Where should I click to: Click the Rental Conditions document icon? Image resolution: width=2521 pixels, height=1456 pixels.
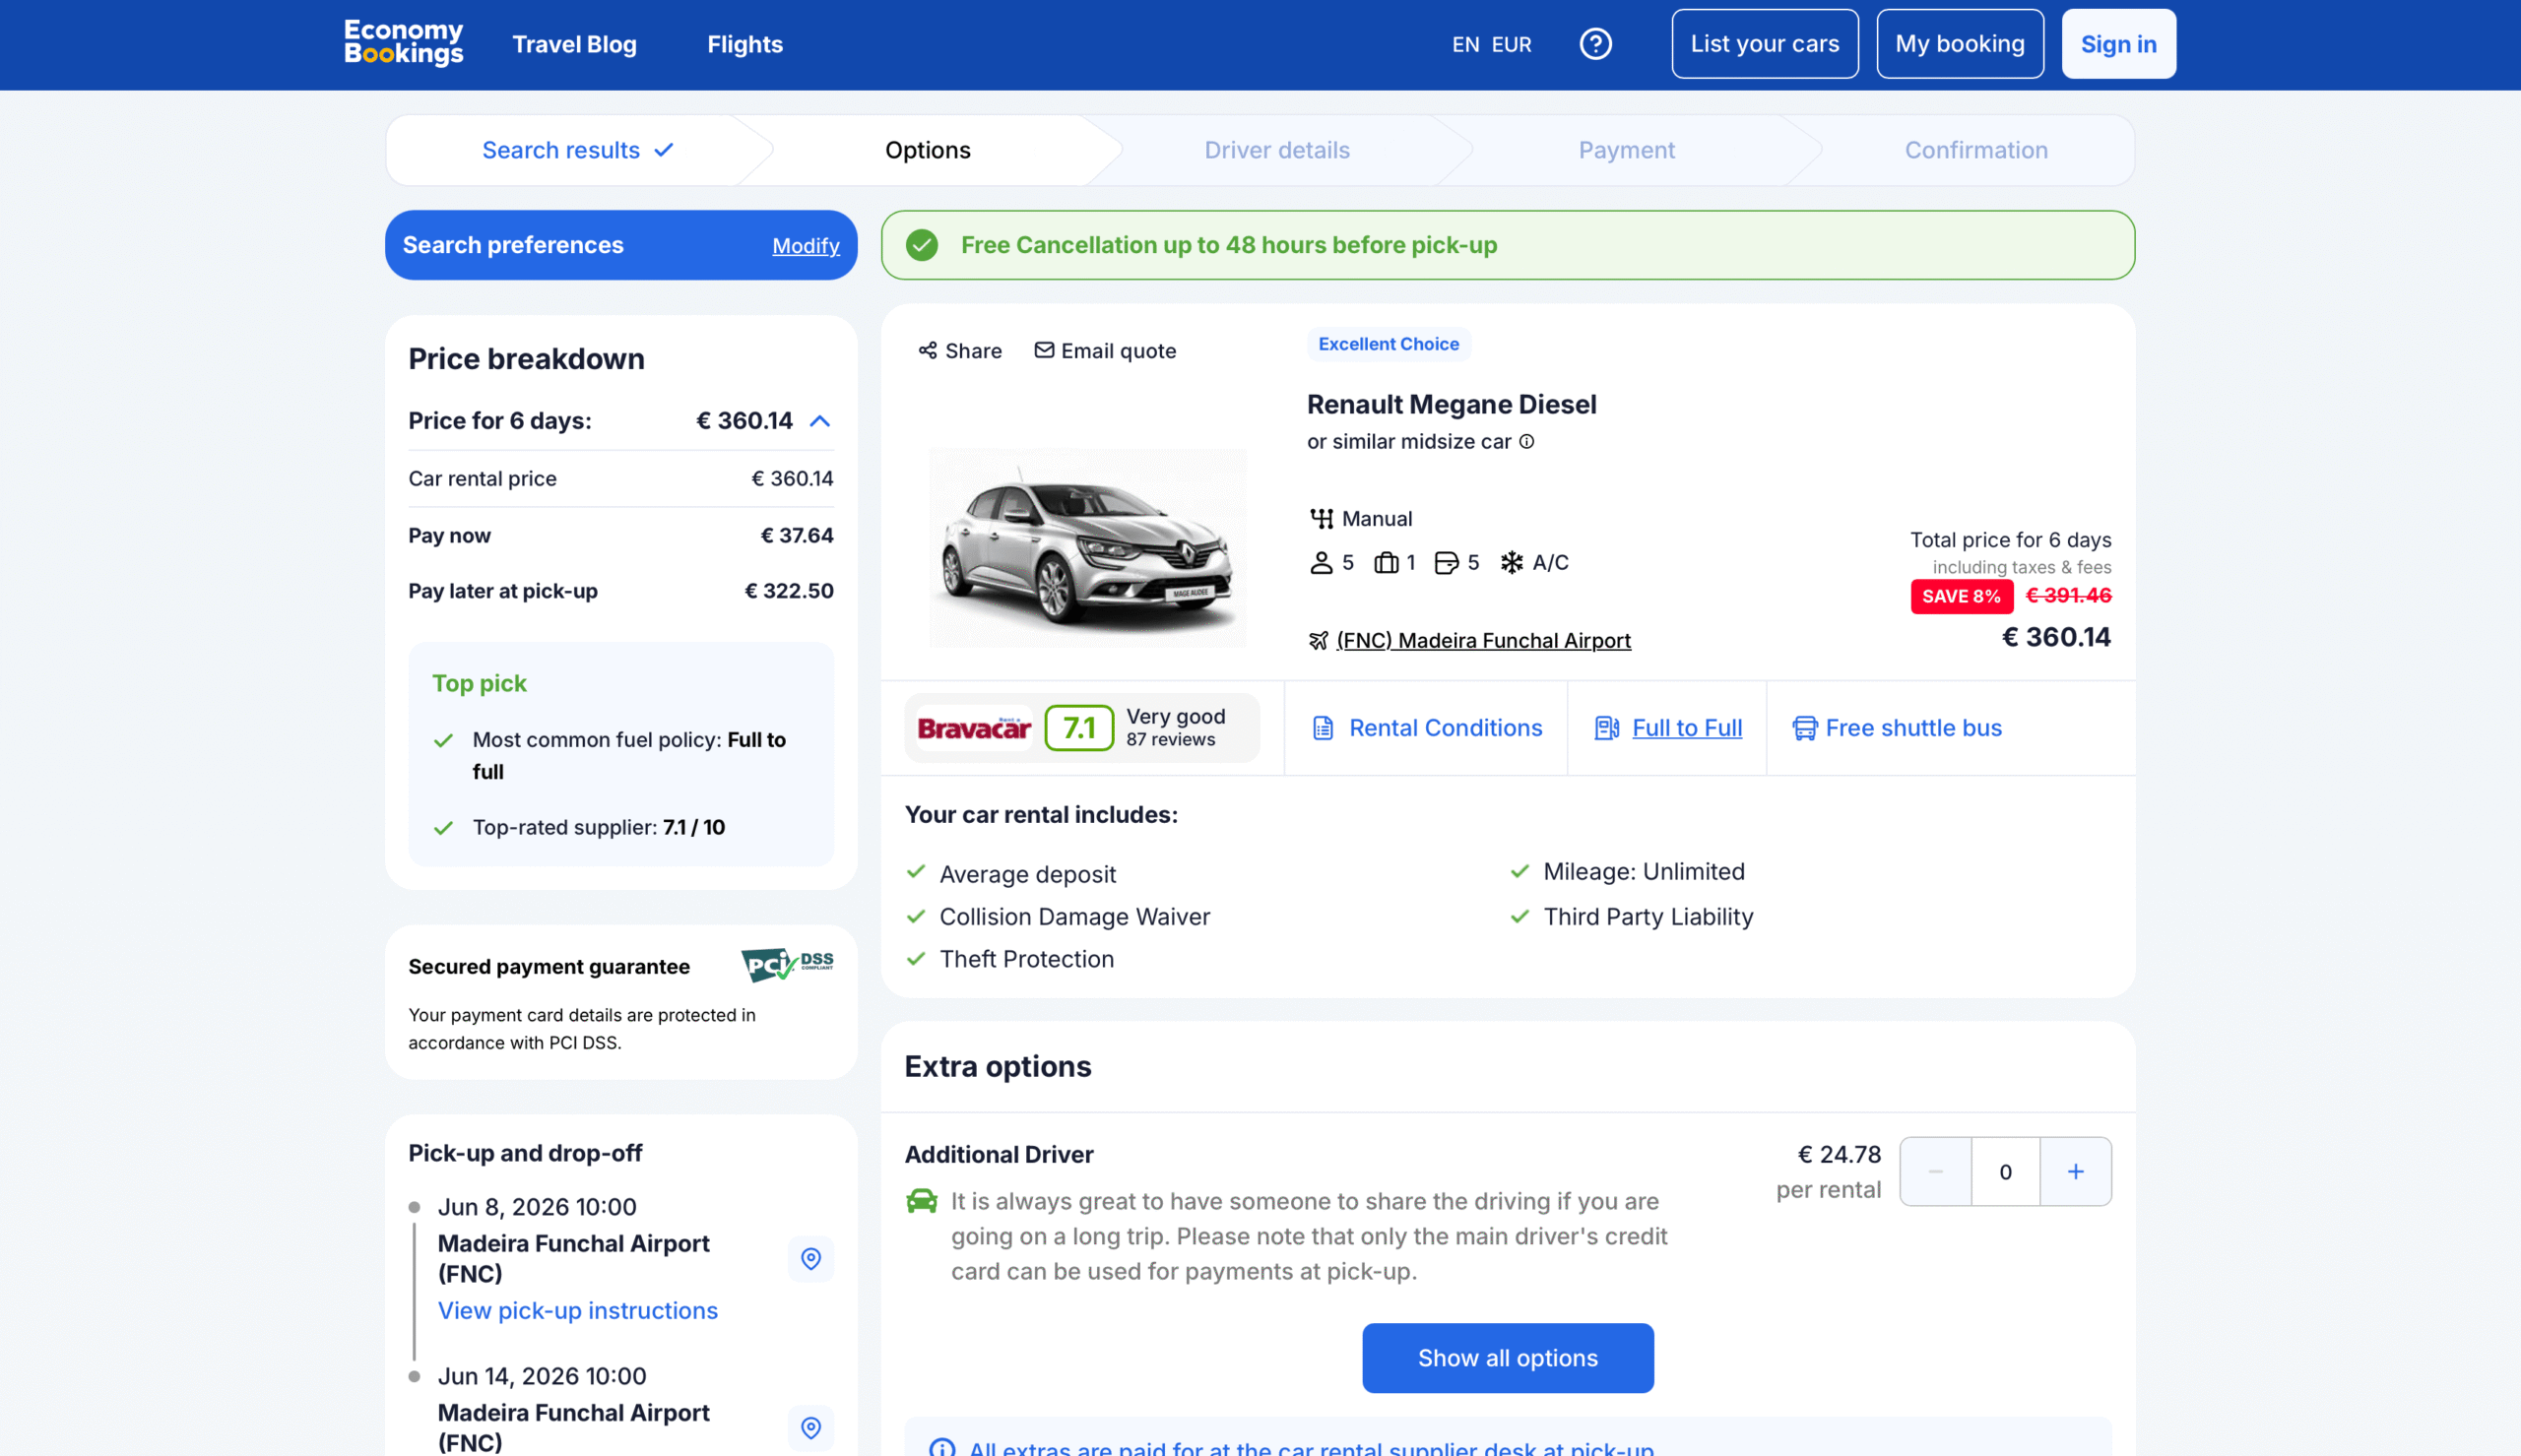click(1322, 728)
